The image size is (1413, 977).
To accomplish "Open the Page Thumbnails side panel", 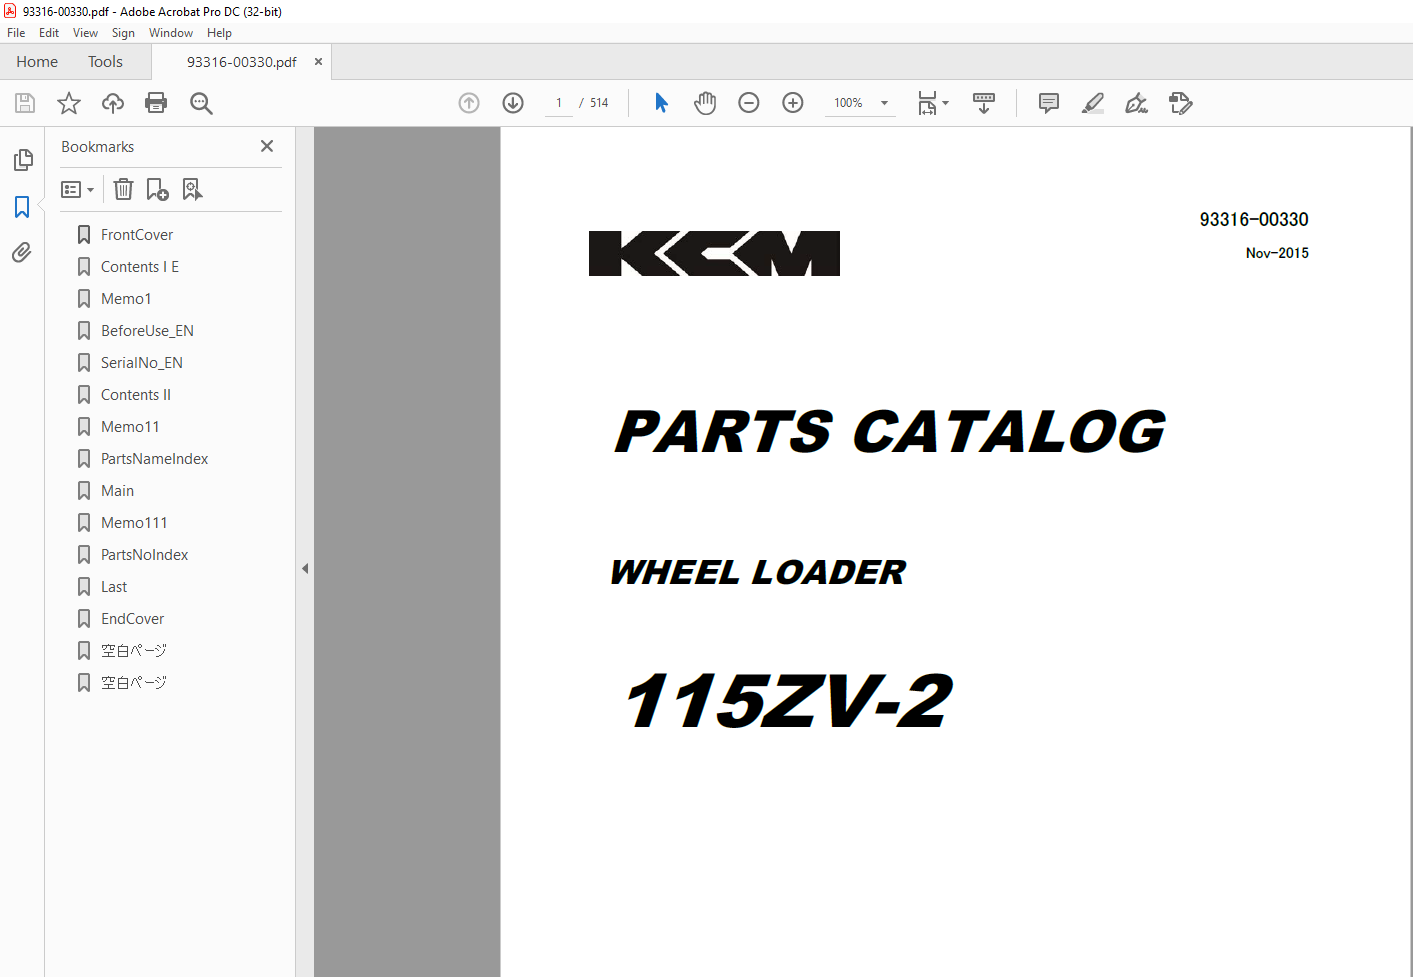I will pyautogui.click(x=22, y=160).
